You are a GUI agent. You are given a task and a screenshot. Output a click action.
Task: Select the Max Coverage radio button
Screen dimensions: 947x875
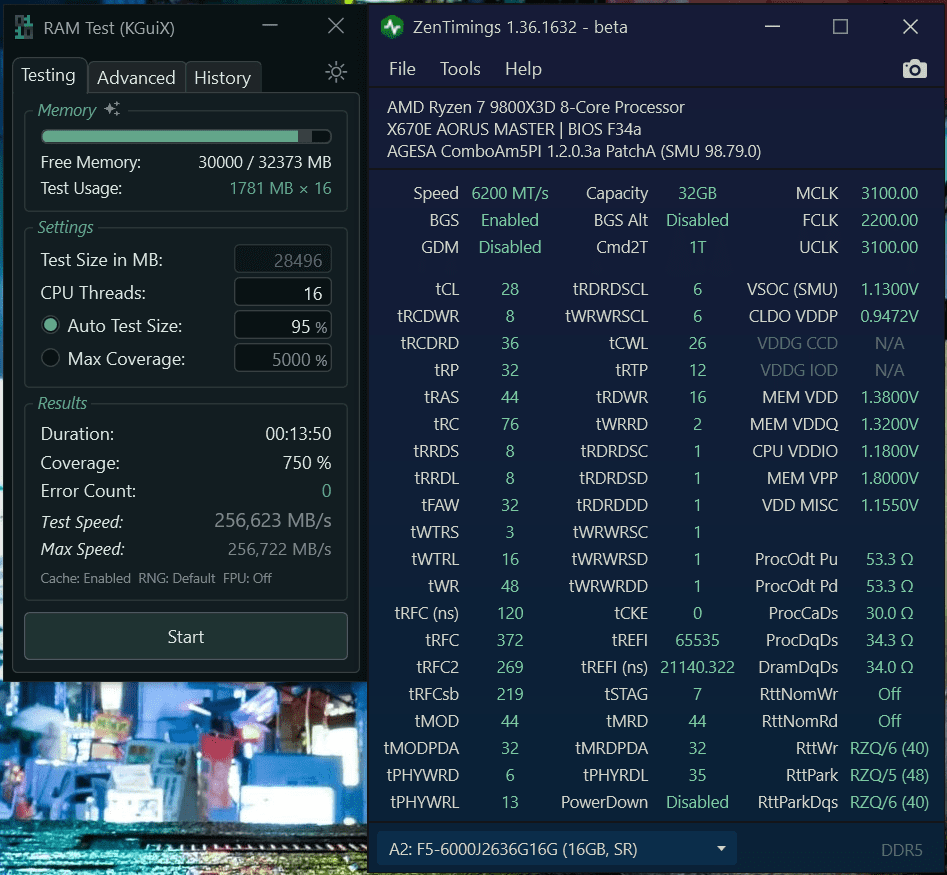click(x=51, y=358)
